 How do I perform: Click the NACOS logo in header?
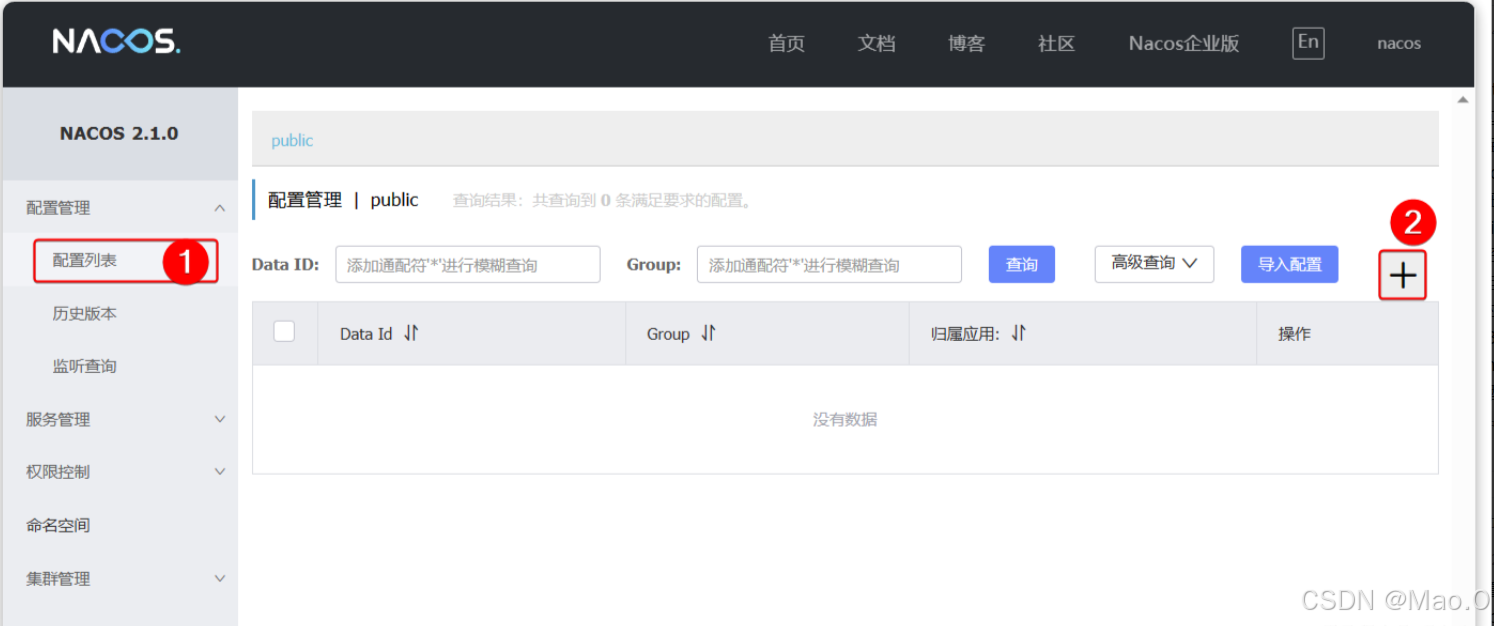coord(116,42)
